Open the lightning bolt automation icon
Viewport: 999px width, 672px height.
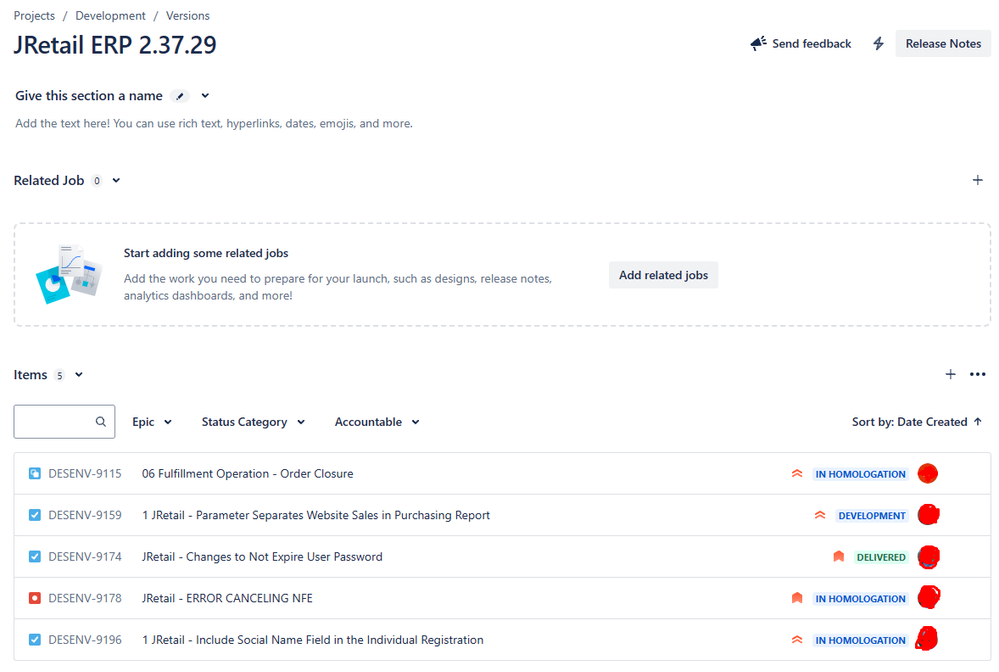pos(879,43)
